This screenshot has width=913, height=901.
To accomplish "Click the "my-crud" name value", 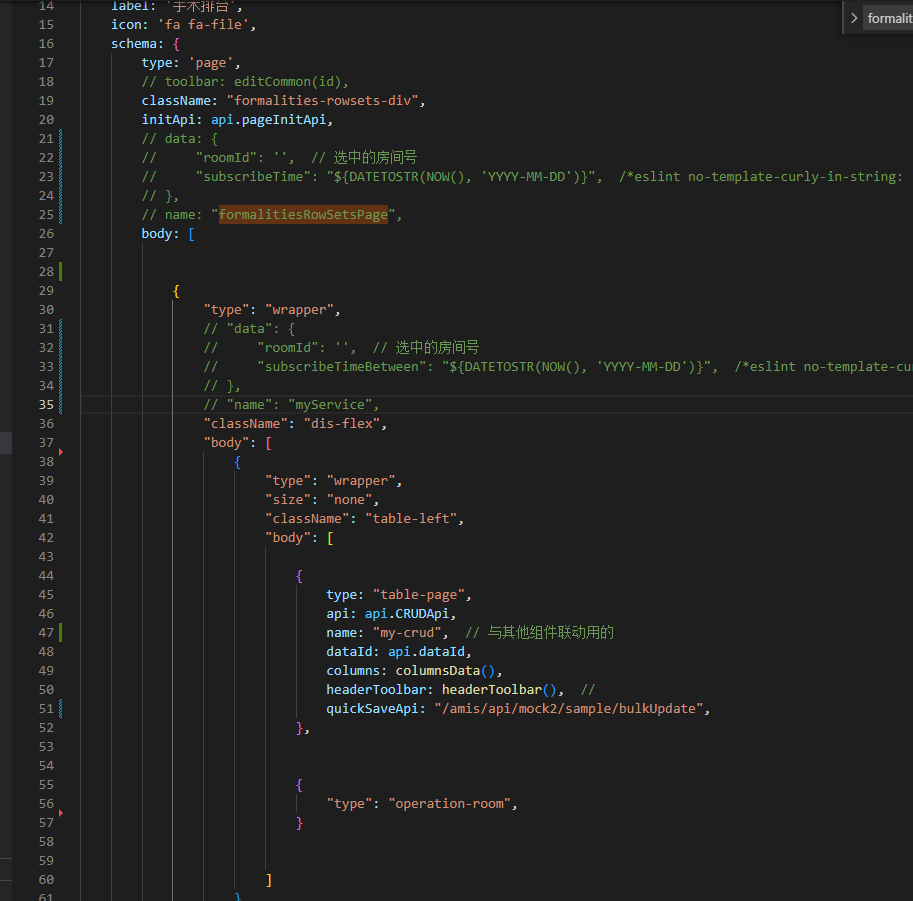I will click(407, 633).
